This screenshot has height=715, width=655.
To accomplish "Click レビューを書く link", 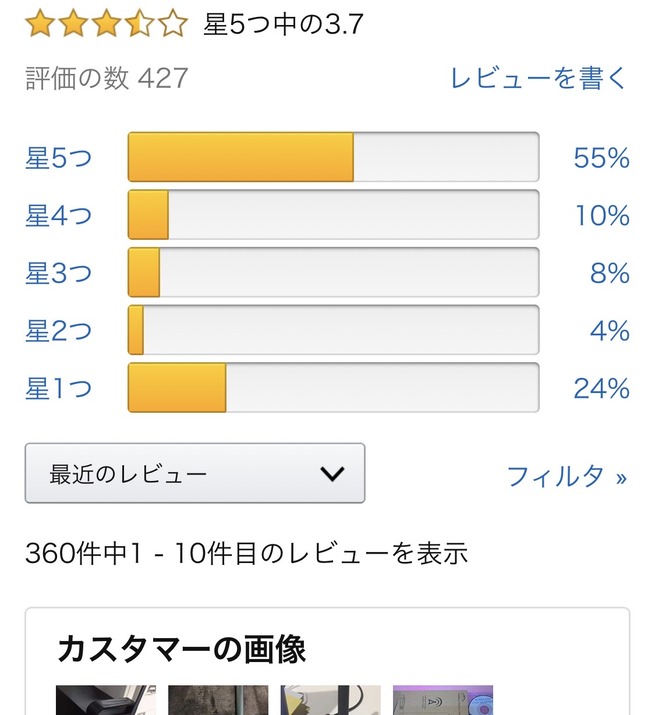I will (539, 78).
